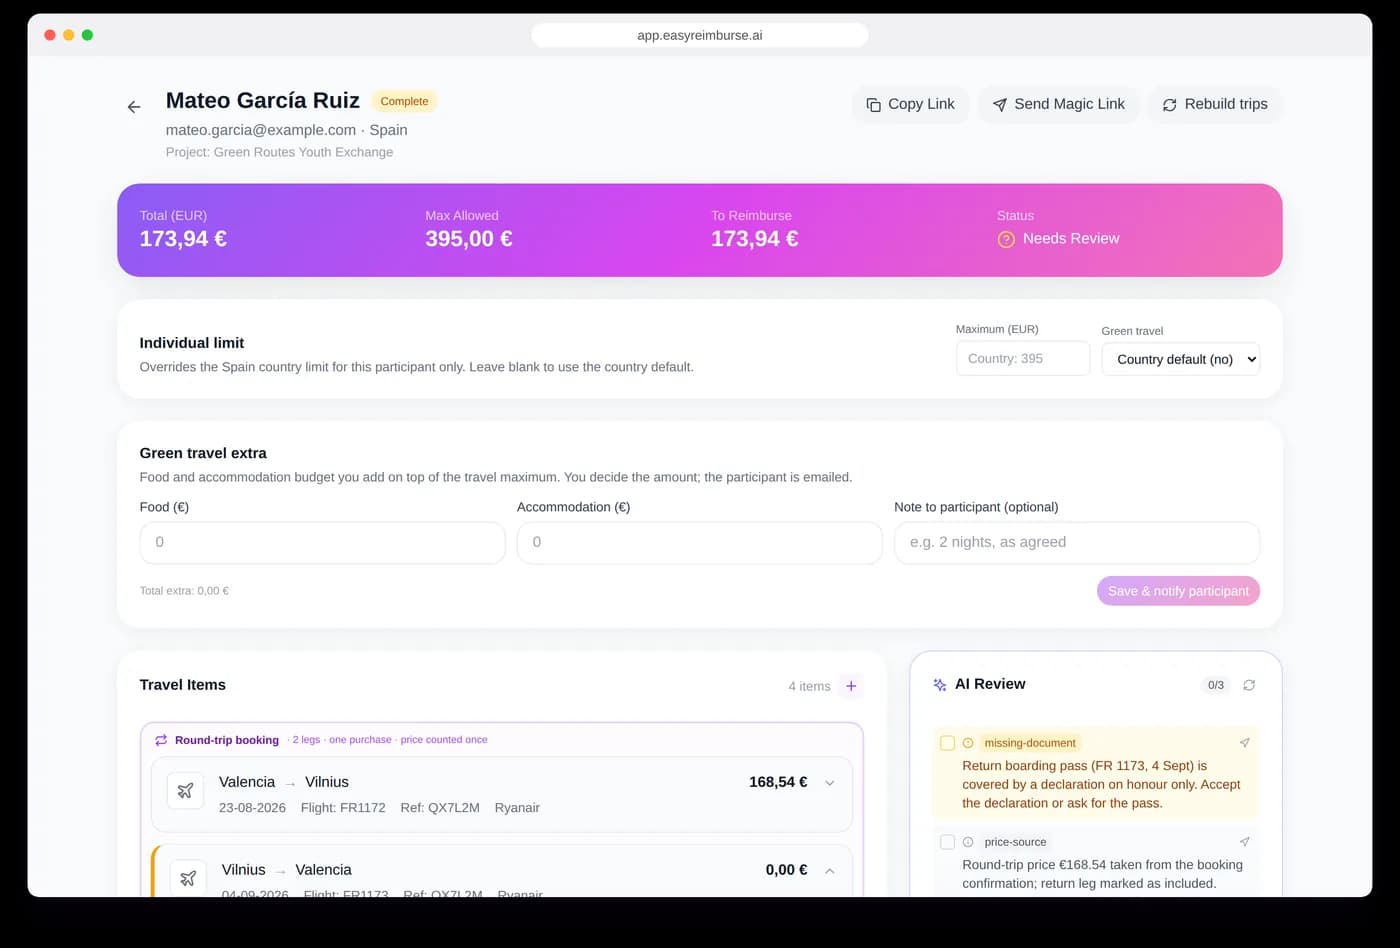The image size is (1400, 948).
Task: Click the 0/3 AI Review counter
Action: [x=1216, y=685]
